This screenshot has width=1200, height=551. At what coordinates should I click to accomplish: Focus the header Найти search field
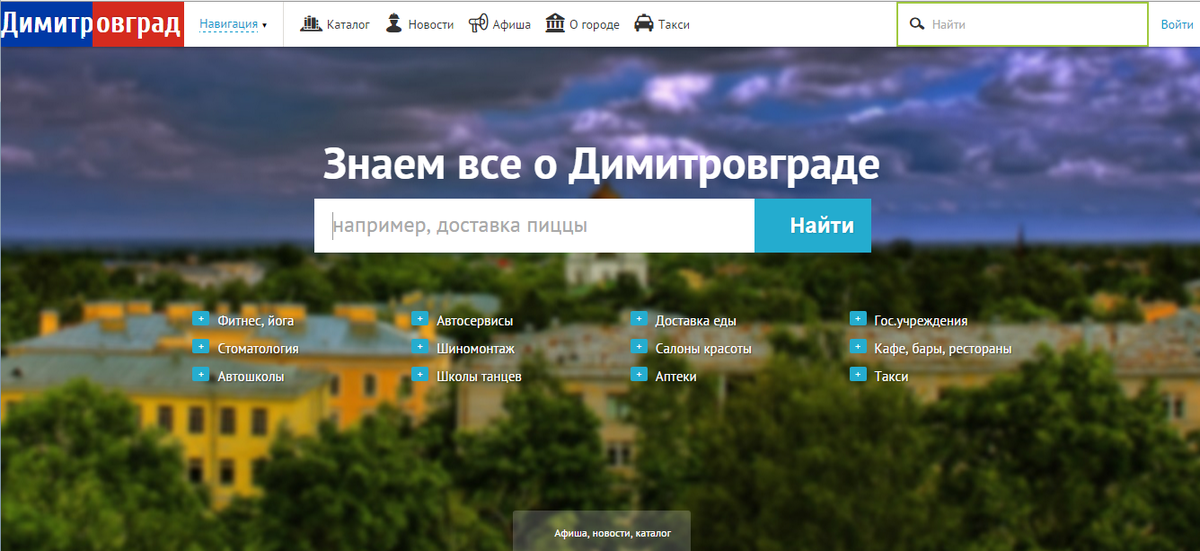pyautogui.click(x=1022, y=24)
